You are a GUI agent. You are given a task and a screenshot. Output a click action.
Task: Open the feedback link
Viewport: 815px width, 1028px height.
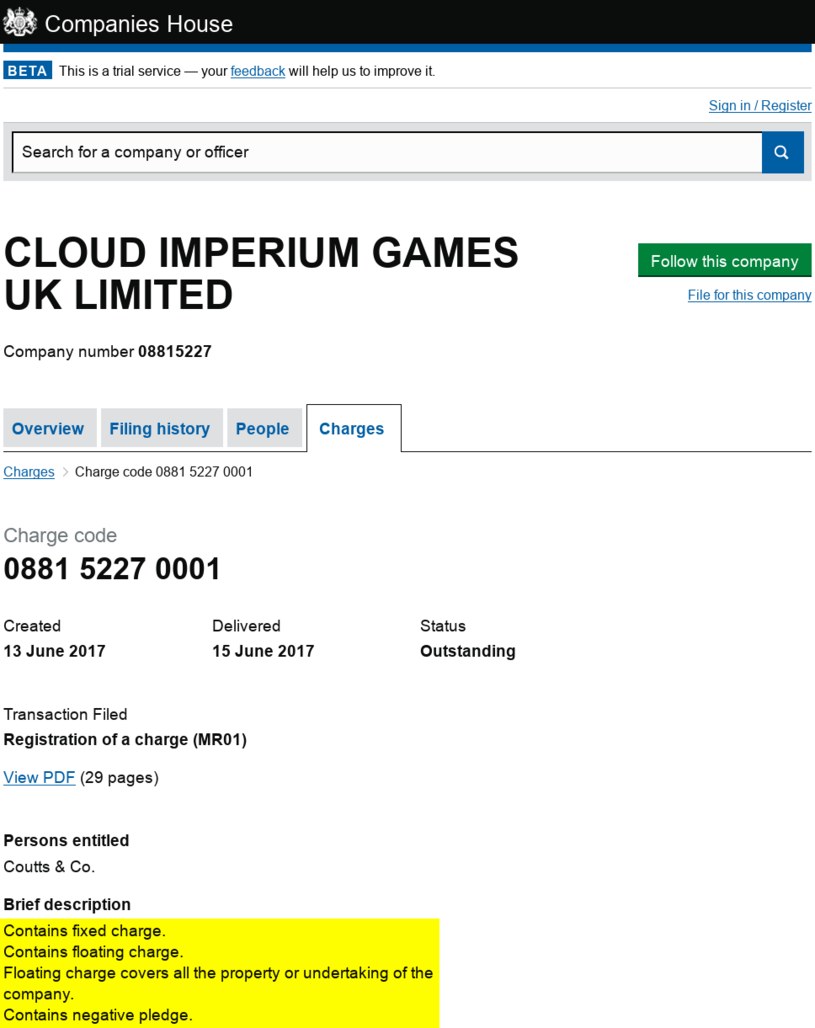coord(258,71)
